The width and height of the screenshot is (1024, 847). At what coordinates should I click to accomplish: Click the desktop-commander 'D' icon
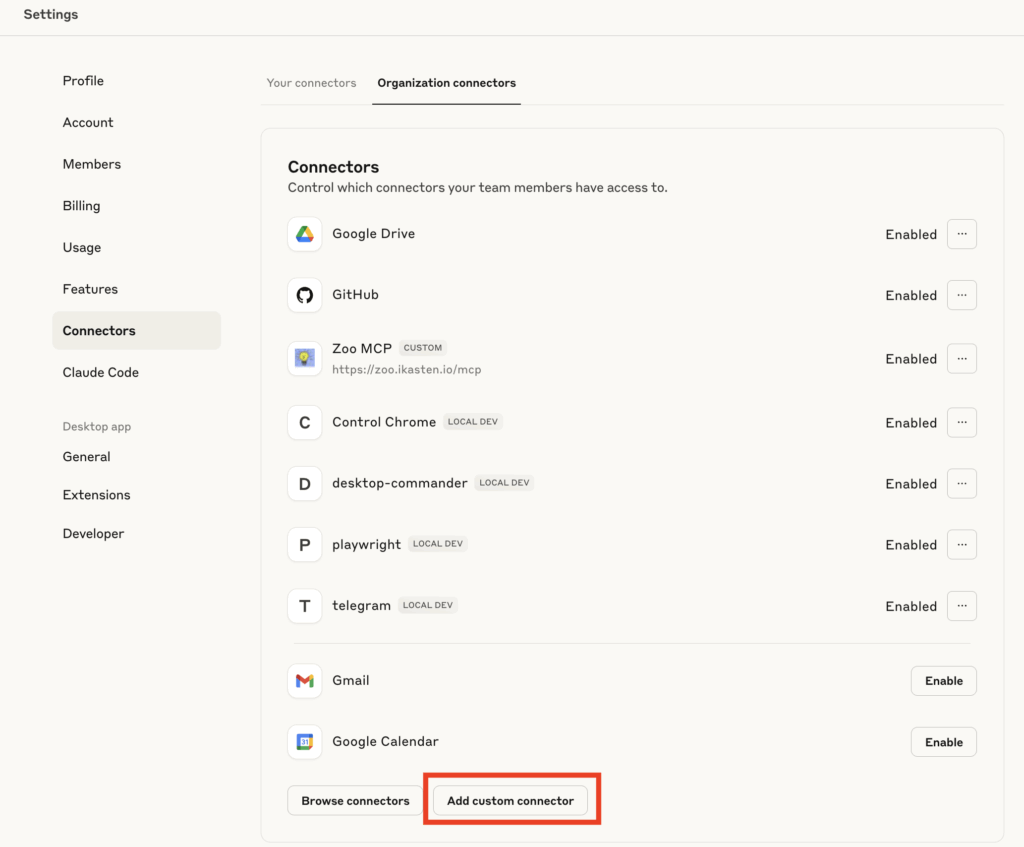pos(305,484)
